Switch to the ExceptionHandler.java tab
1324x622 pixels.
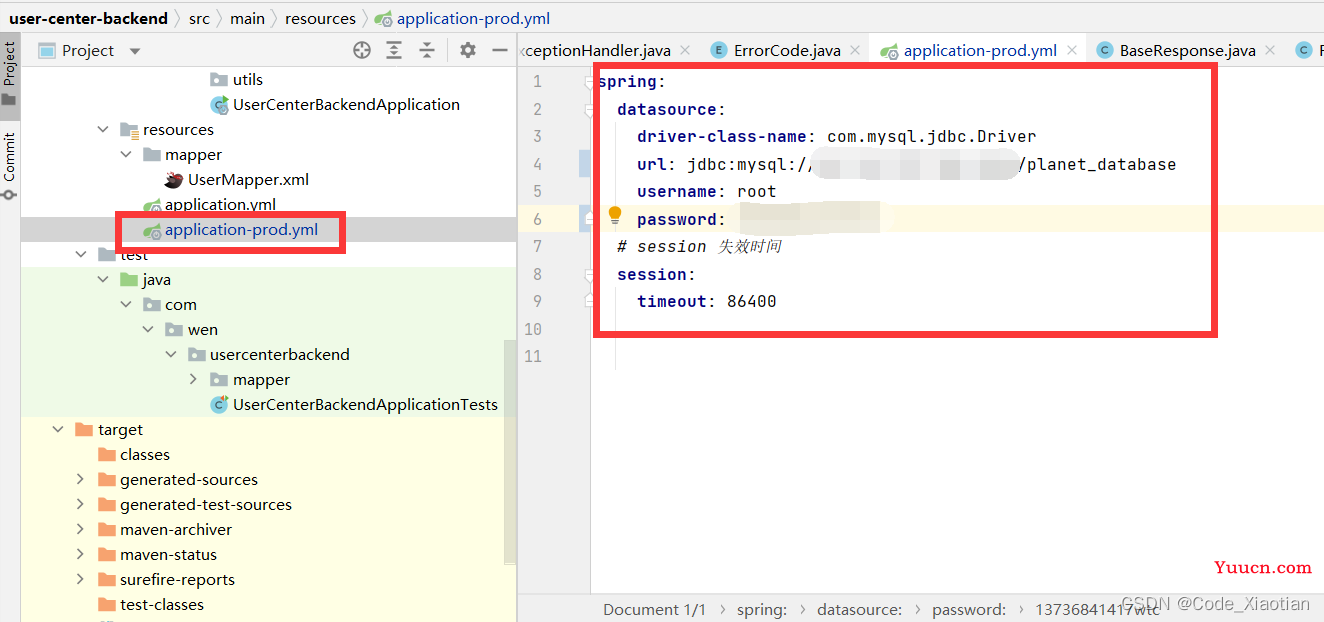598,50
